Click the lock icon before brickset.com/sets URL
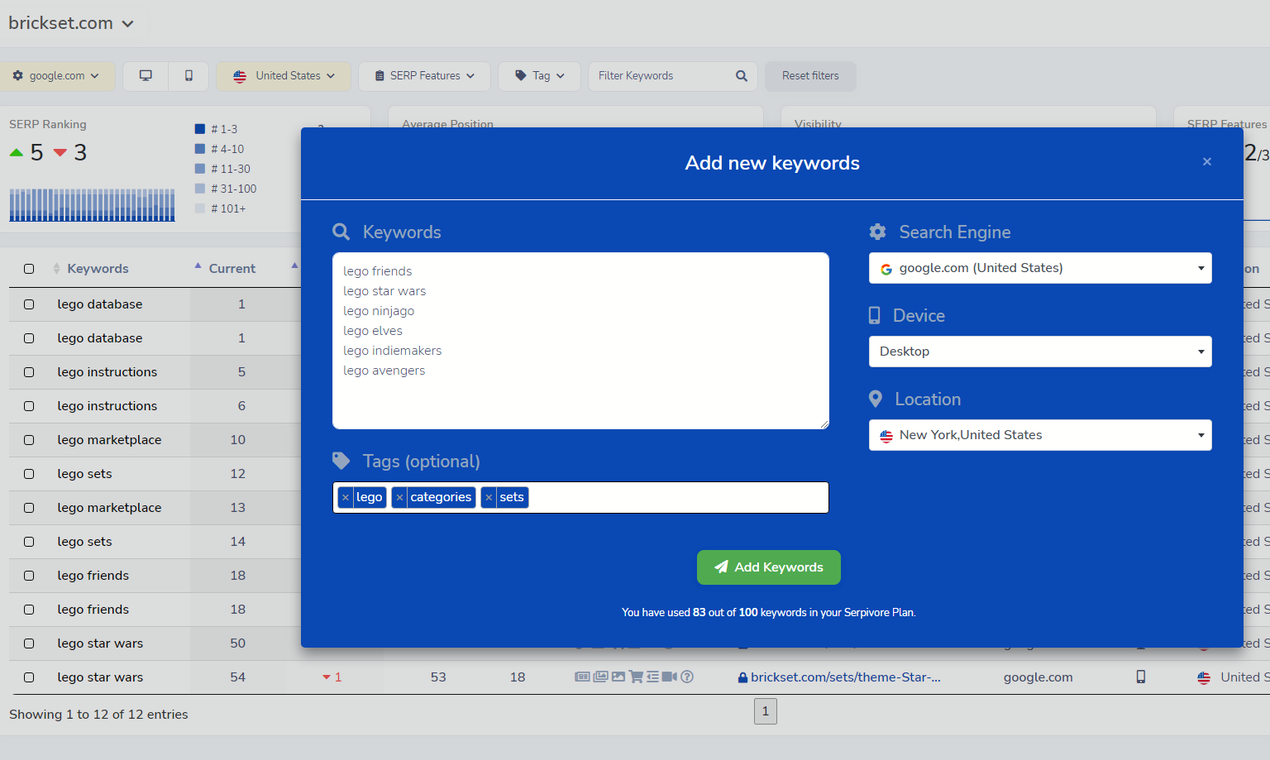Viewport: 1270px width, 760px height. (x=742, y=677)
